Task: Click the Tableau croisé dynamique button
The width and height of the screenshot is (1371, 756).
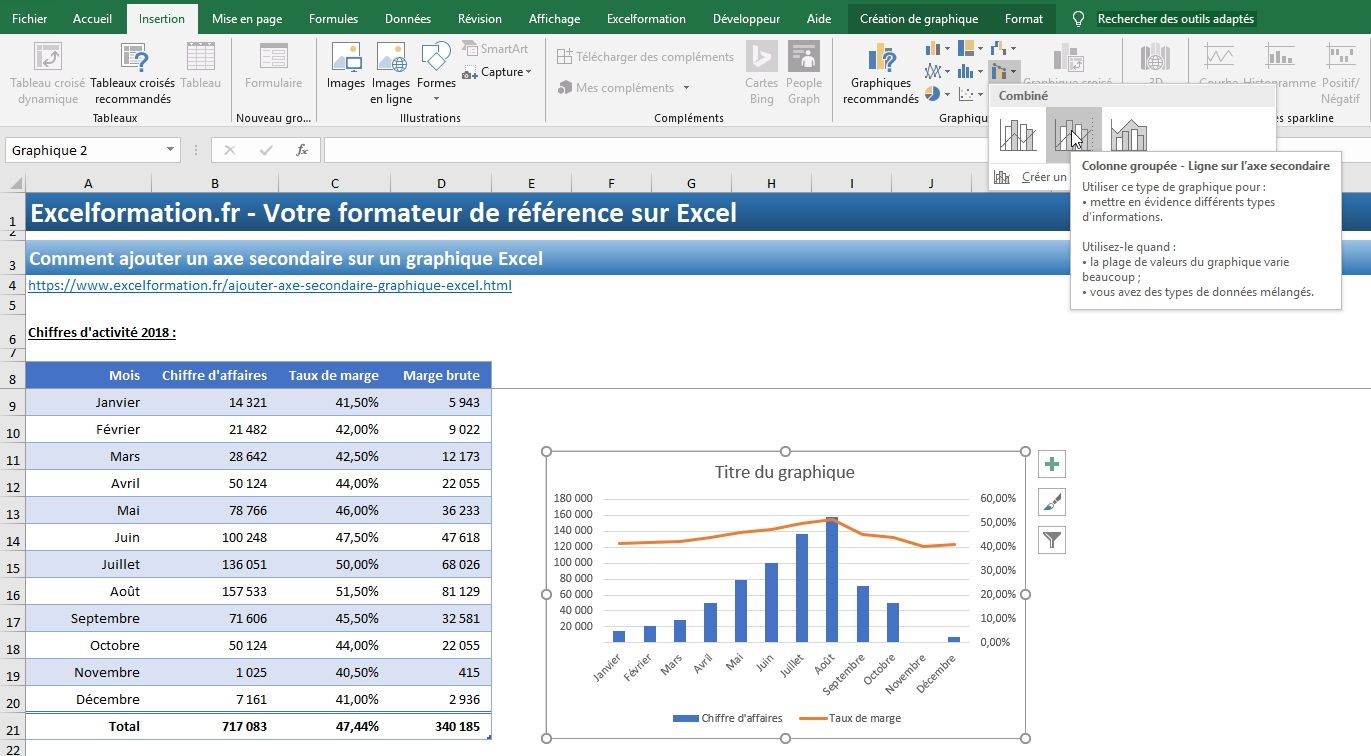Action: point(47,74)
